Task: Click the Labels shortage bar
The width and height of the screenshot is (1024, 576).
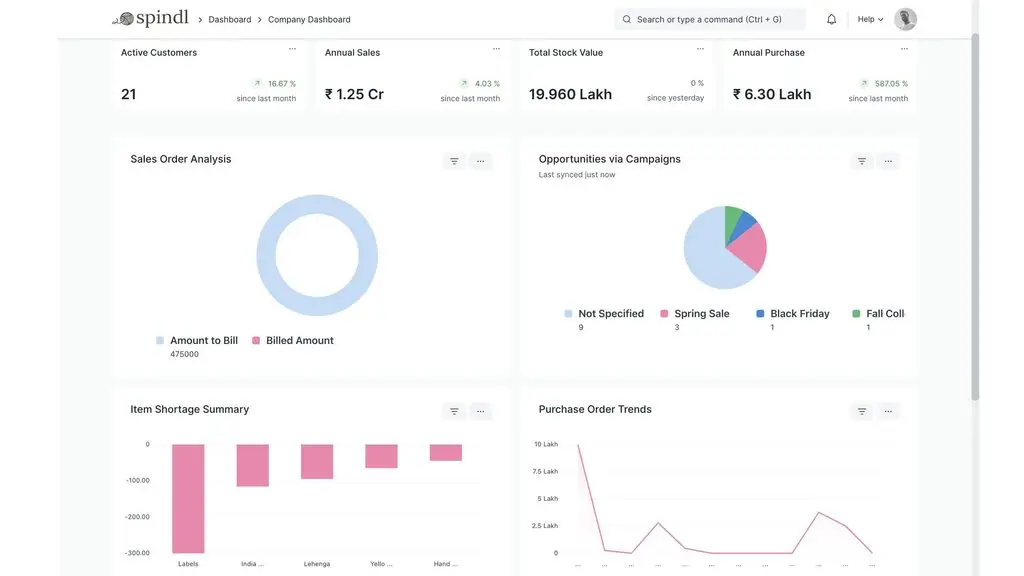Action: tap(188, 498)
